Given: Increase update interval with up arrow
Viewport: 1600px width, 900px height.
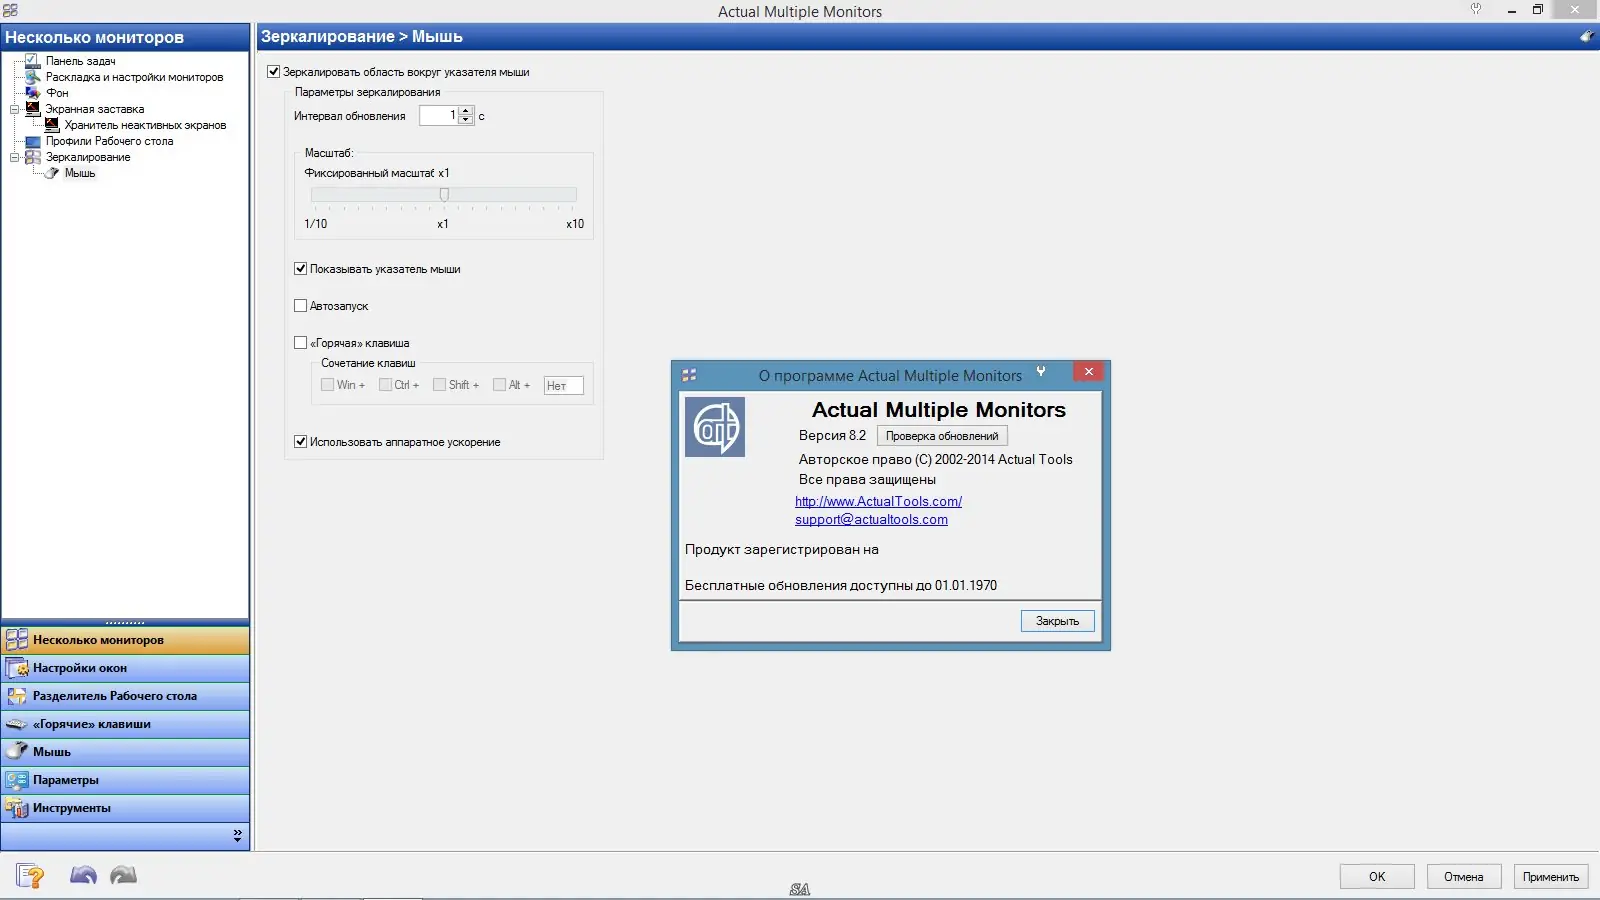Looking at the screenshot, I should pyautogui.click(x=465, y=111).
